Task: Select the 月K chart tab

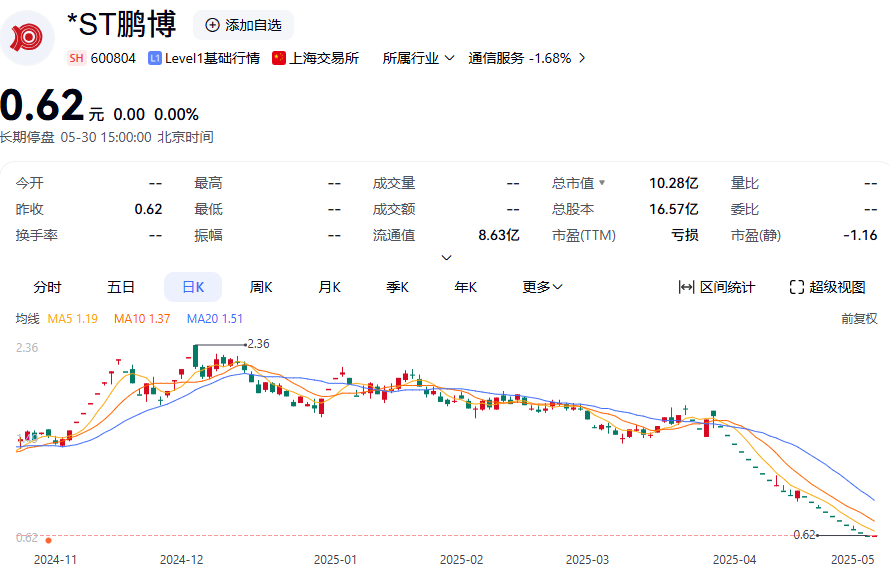Action: click(330, 287)
